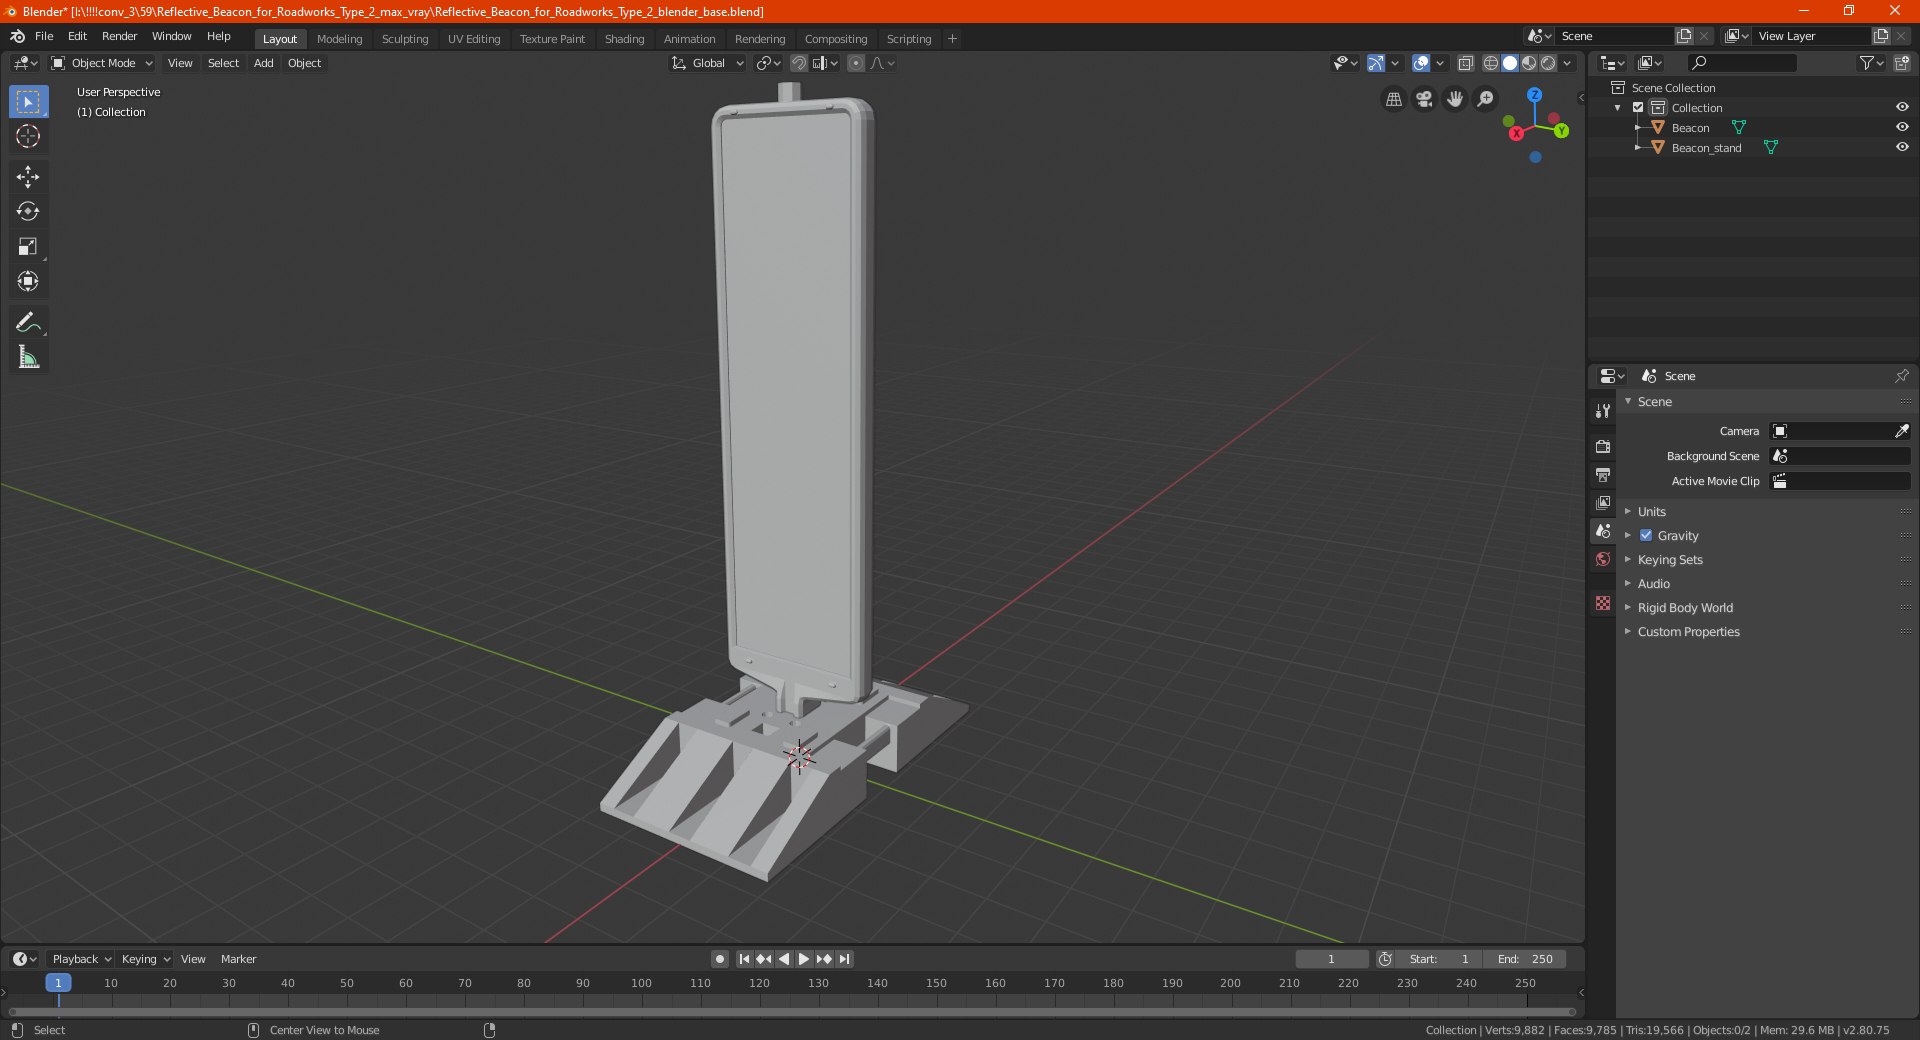
Task: Open the Render properties tab
Action: [1603, 446]
